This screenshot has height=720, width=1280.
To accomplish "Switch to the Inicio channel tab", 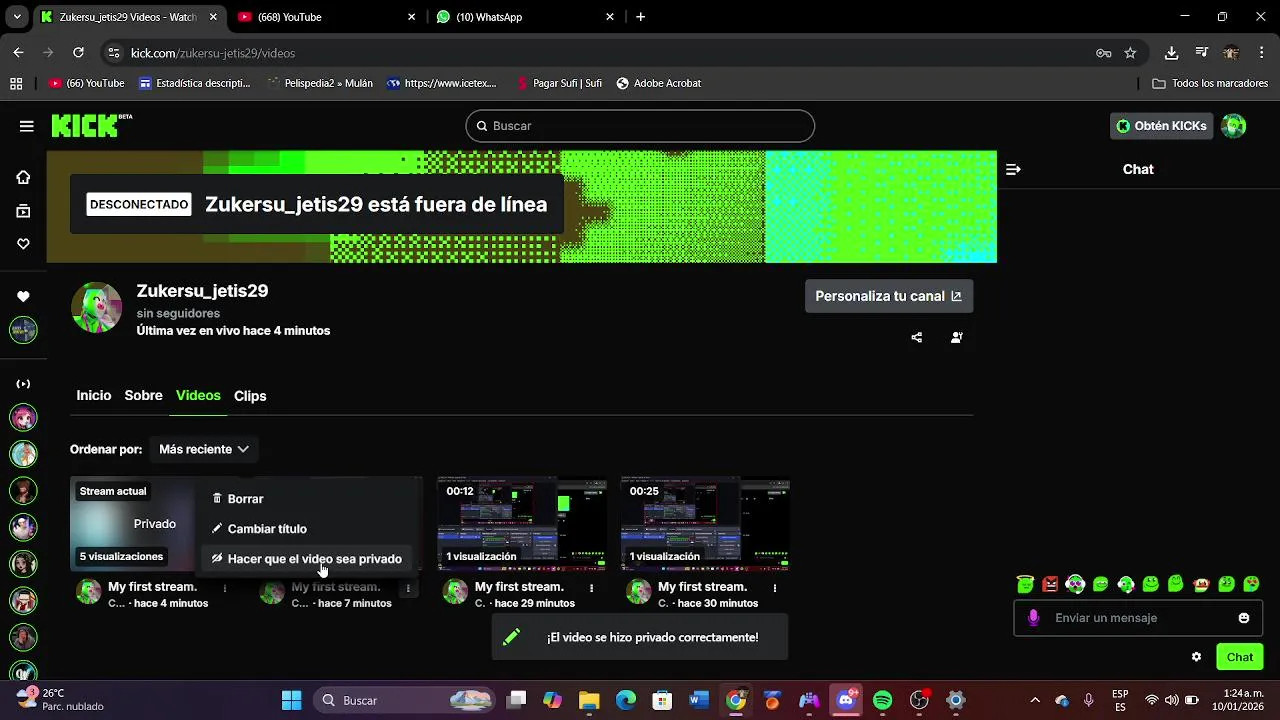I will pyautogui.click(x=94, y=396).
